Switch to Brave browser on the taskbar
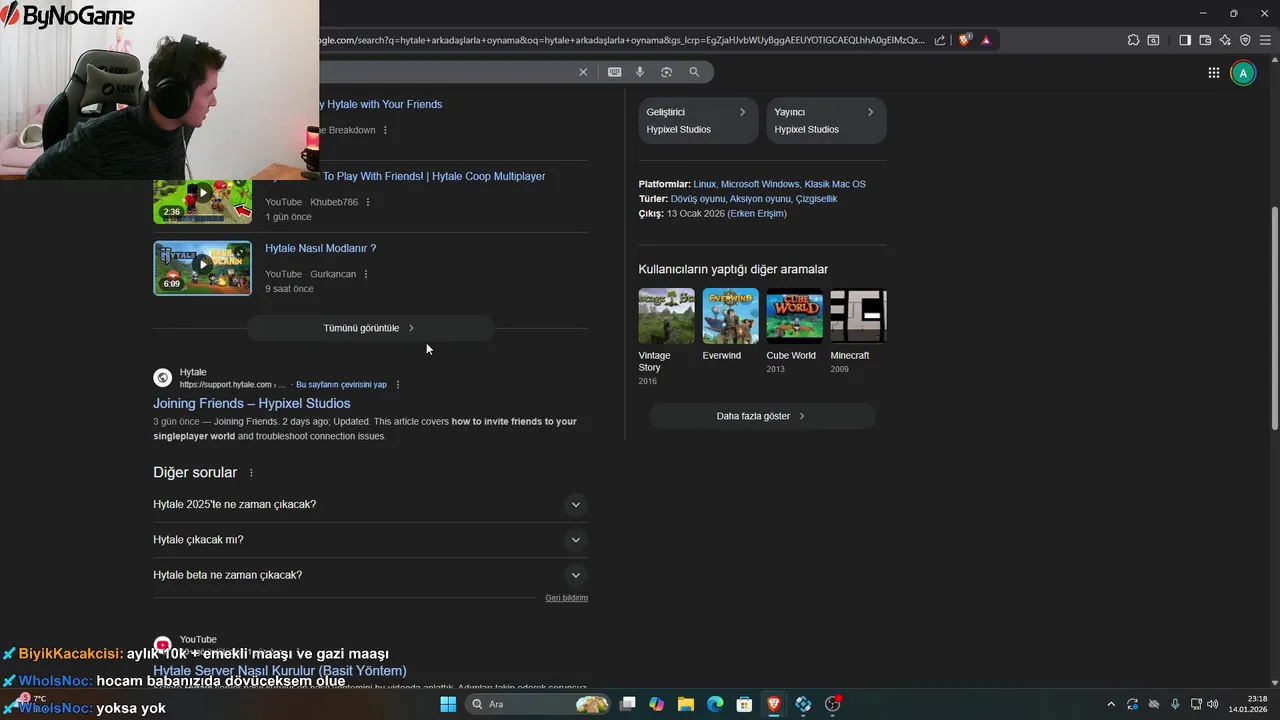This screenshot has height=720, width=1280. click(x=774, y=704)
